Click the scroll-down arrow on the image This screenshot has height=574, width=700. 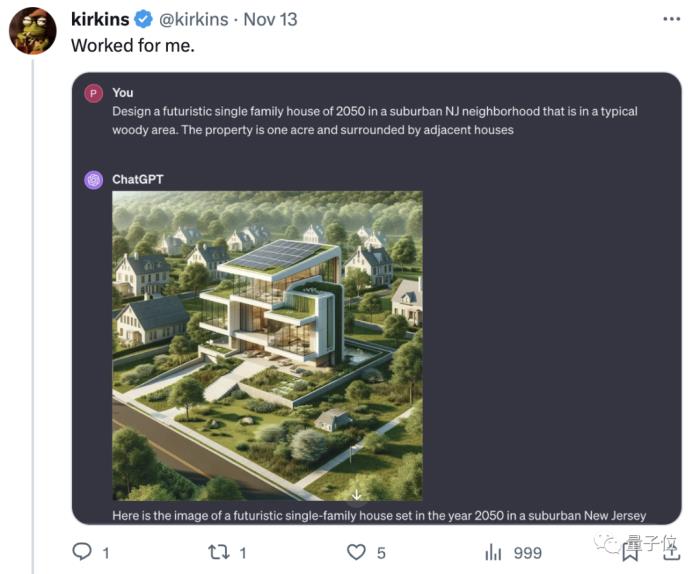356,495
